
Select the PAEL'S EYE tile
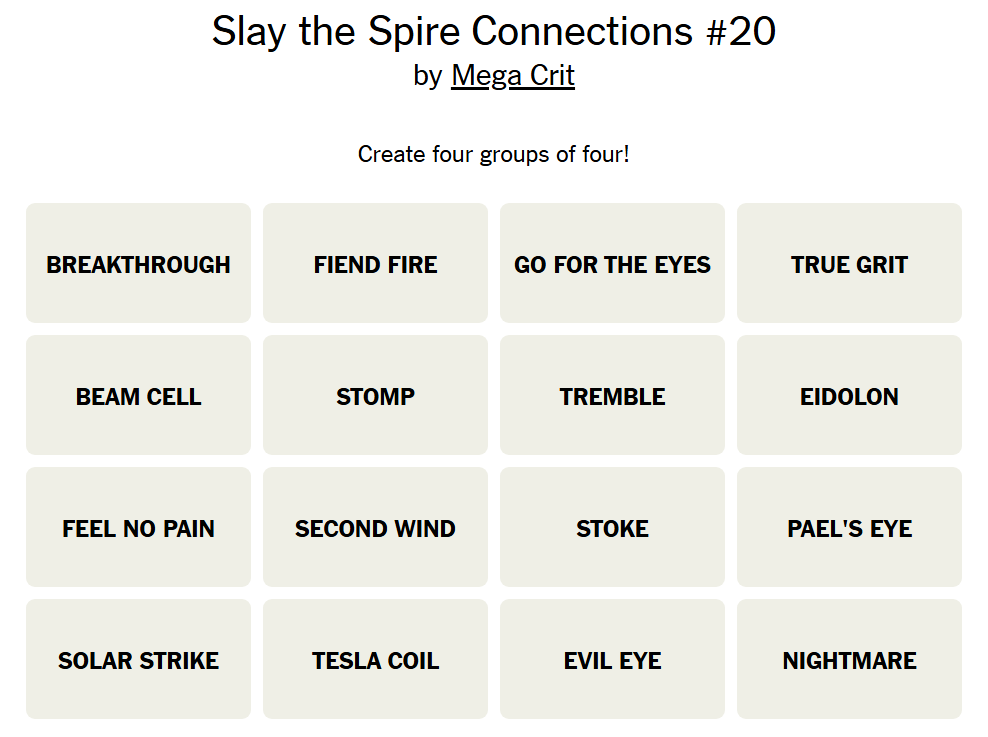click(x=849, y=528)
